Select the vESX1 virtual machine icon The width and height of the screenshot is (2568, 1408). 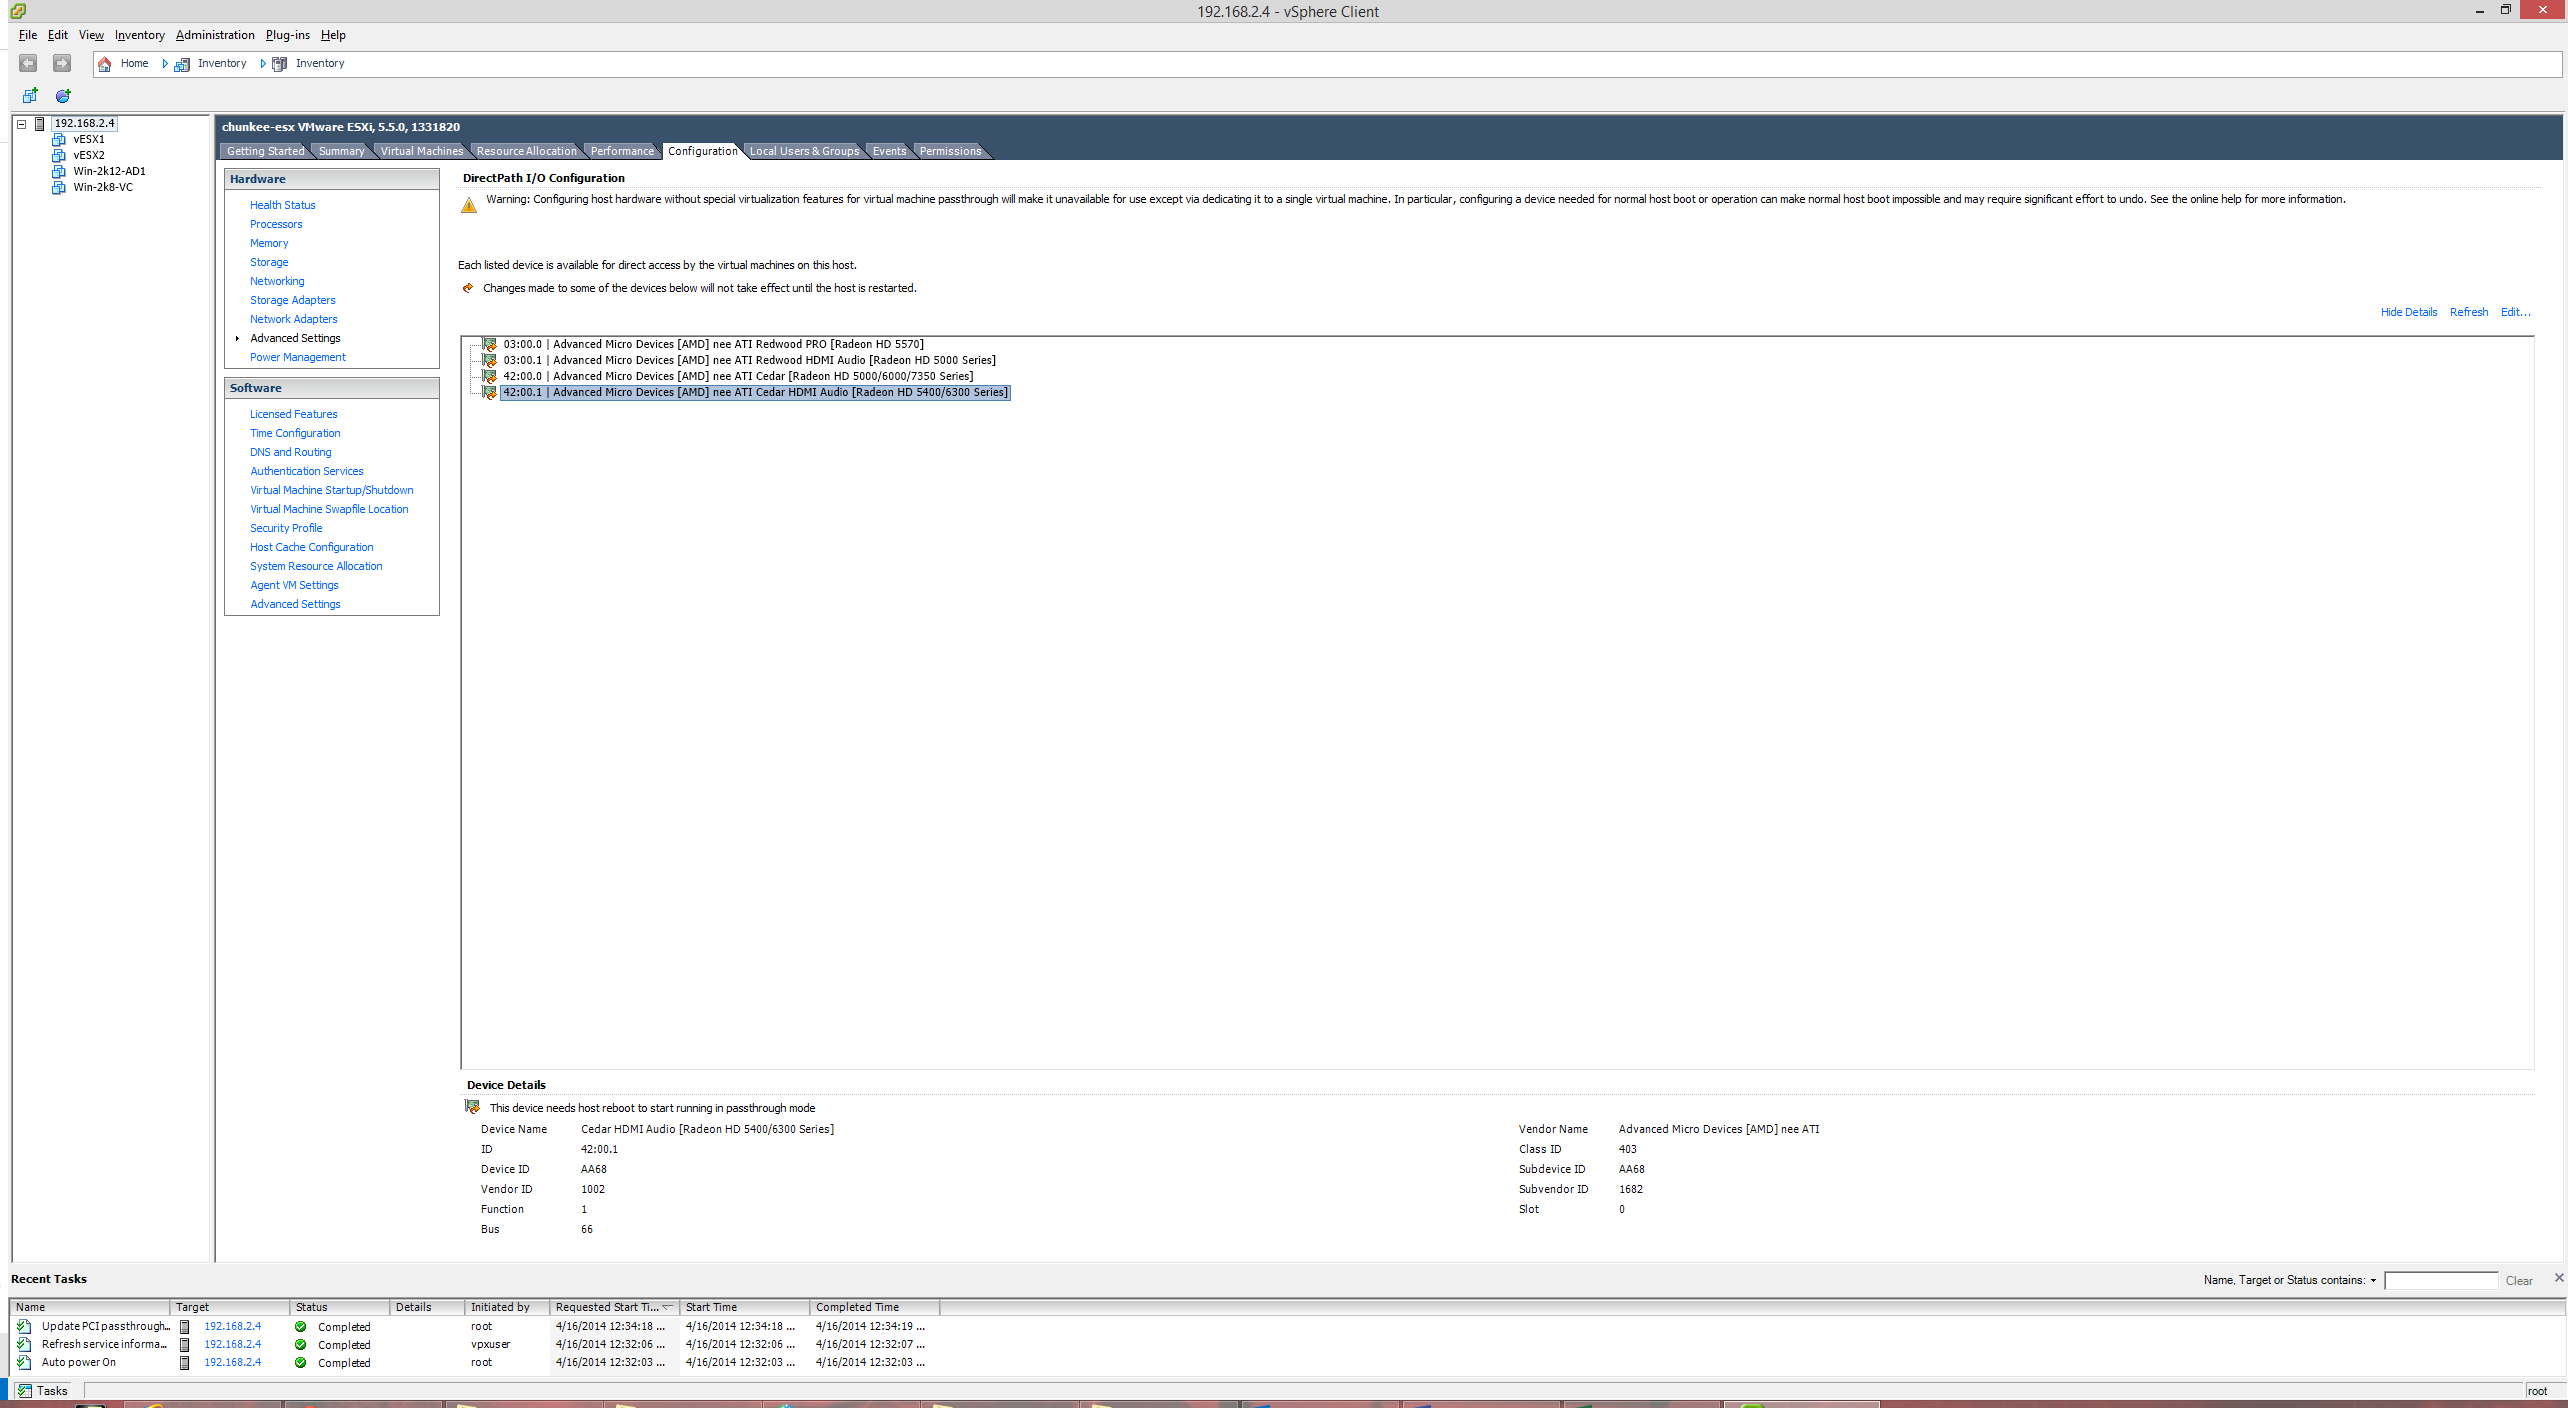point(59,140)
